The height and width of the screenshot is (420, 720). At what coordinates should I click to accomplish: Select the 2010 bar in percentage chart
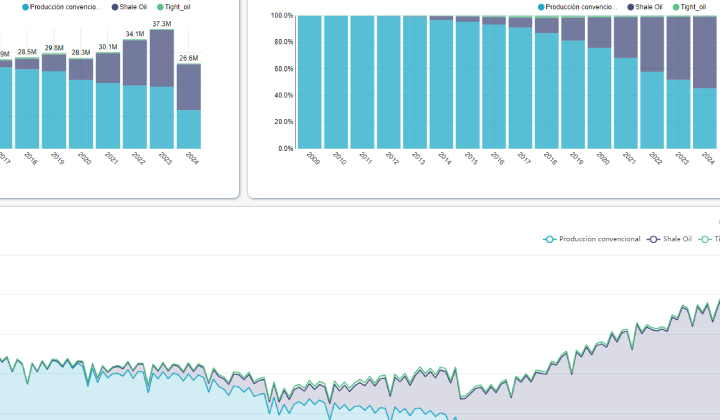336,82
